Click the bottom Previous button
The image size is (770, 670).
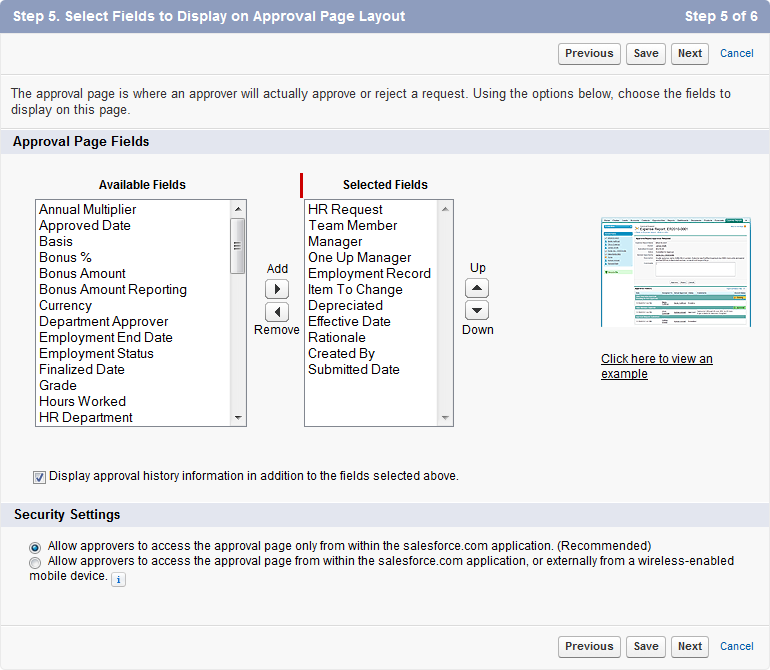click(x=589, y=647)
